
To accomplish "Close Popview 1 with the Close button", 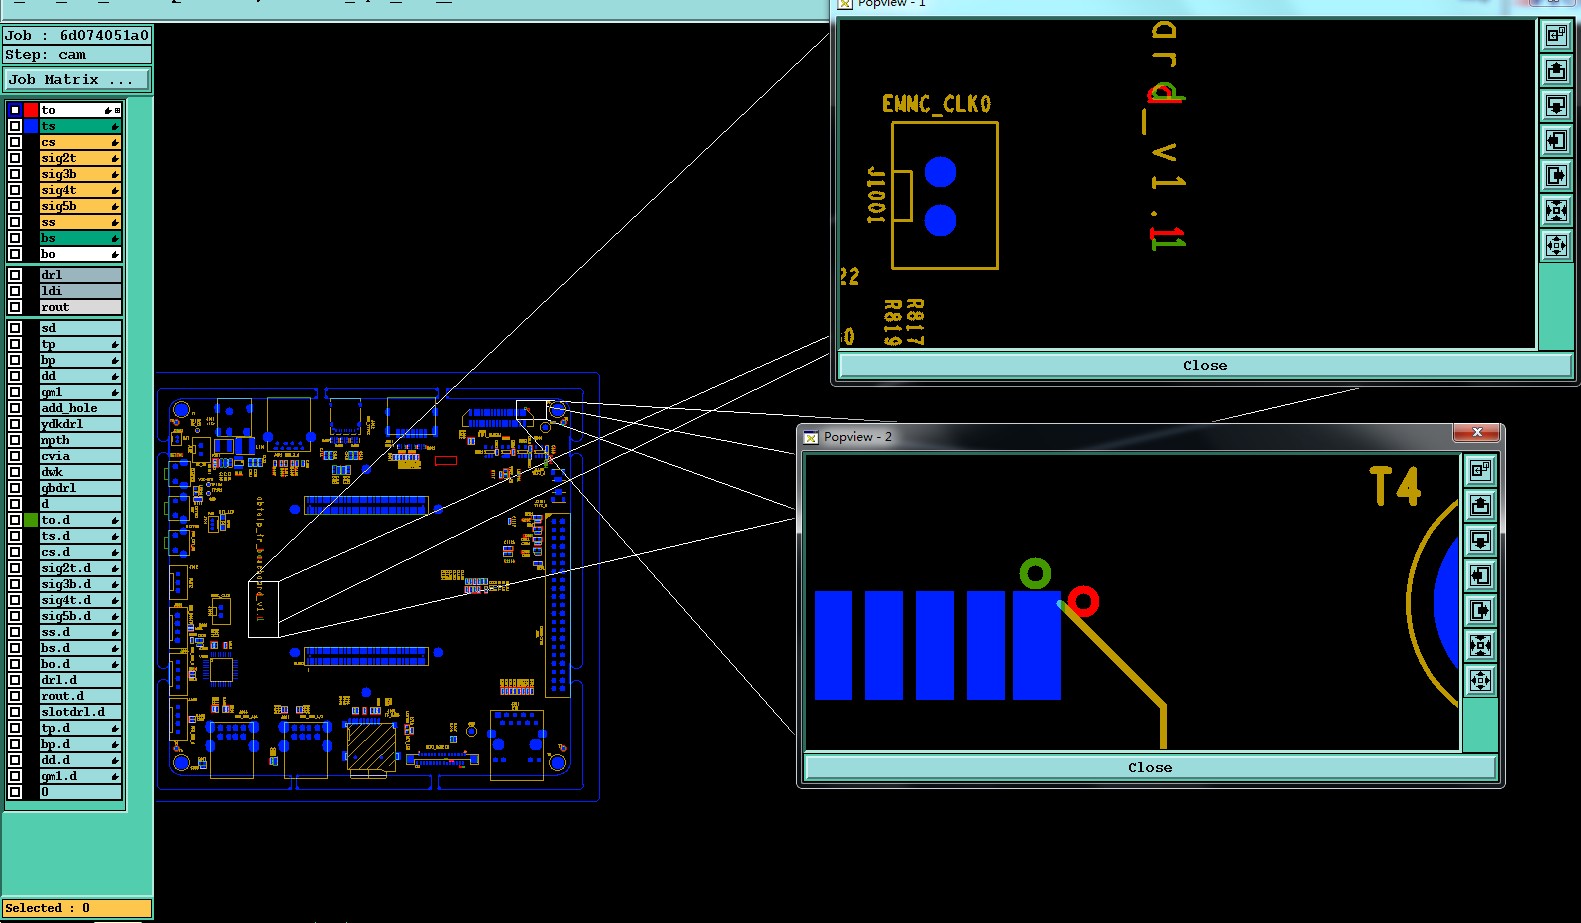I will pos(1204,366).
